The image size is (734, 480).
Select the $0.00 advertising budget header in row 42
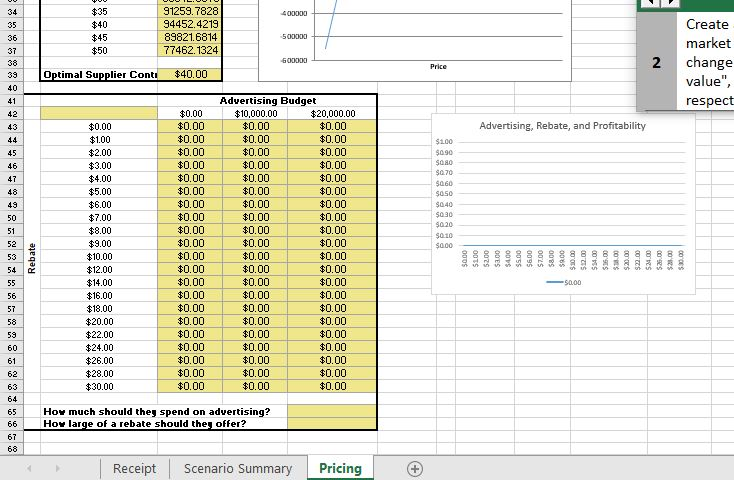click(191, 113)
